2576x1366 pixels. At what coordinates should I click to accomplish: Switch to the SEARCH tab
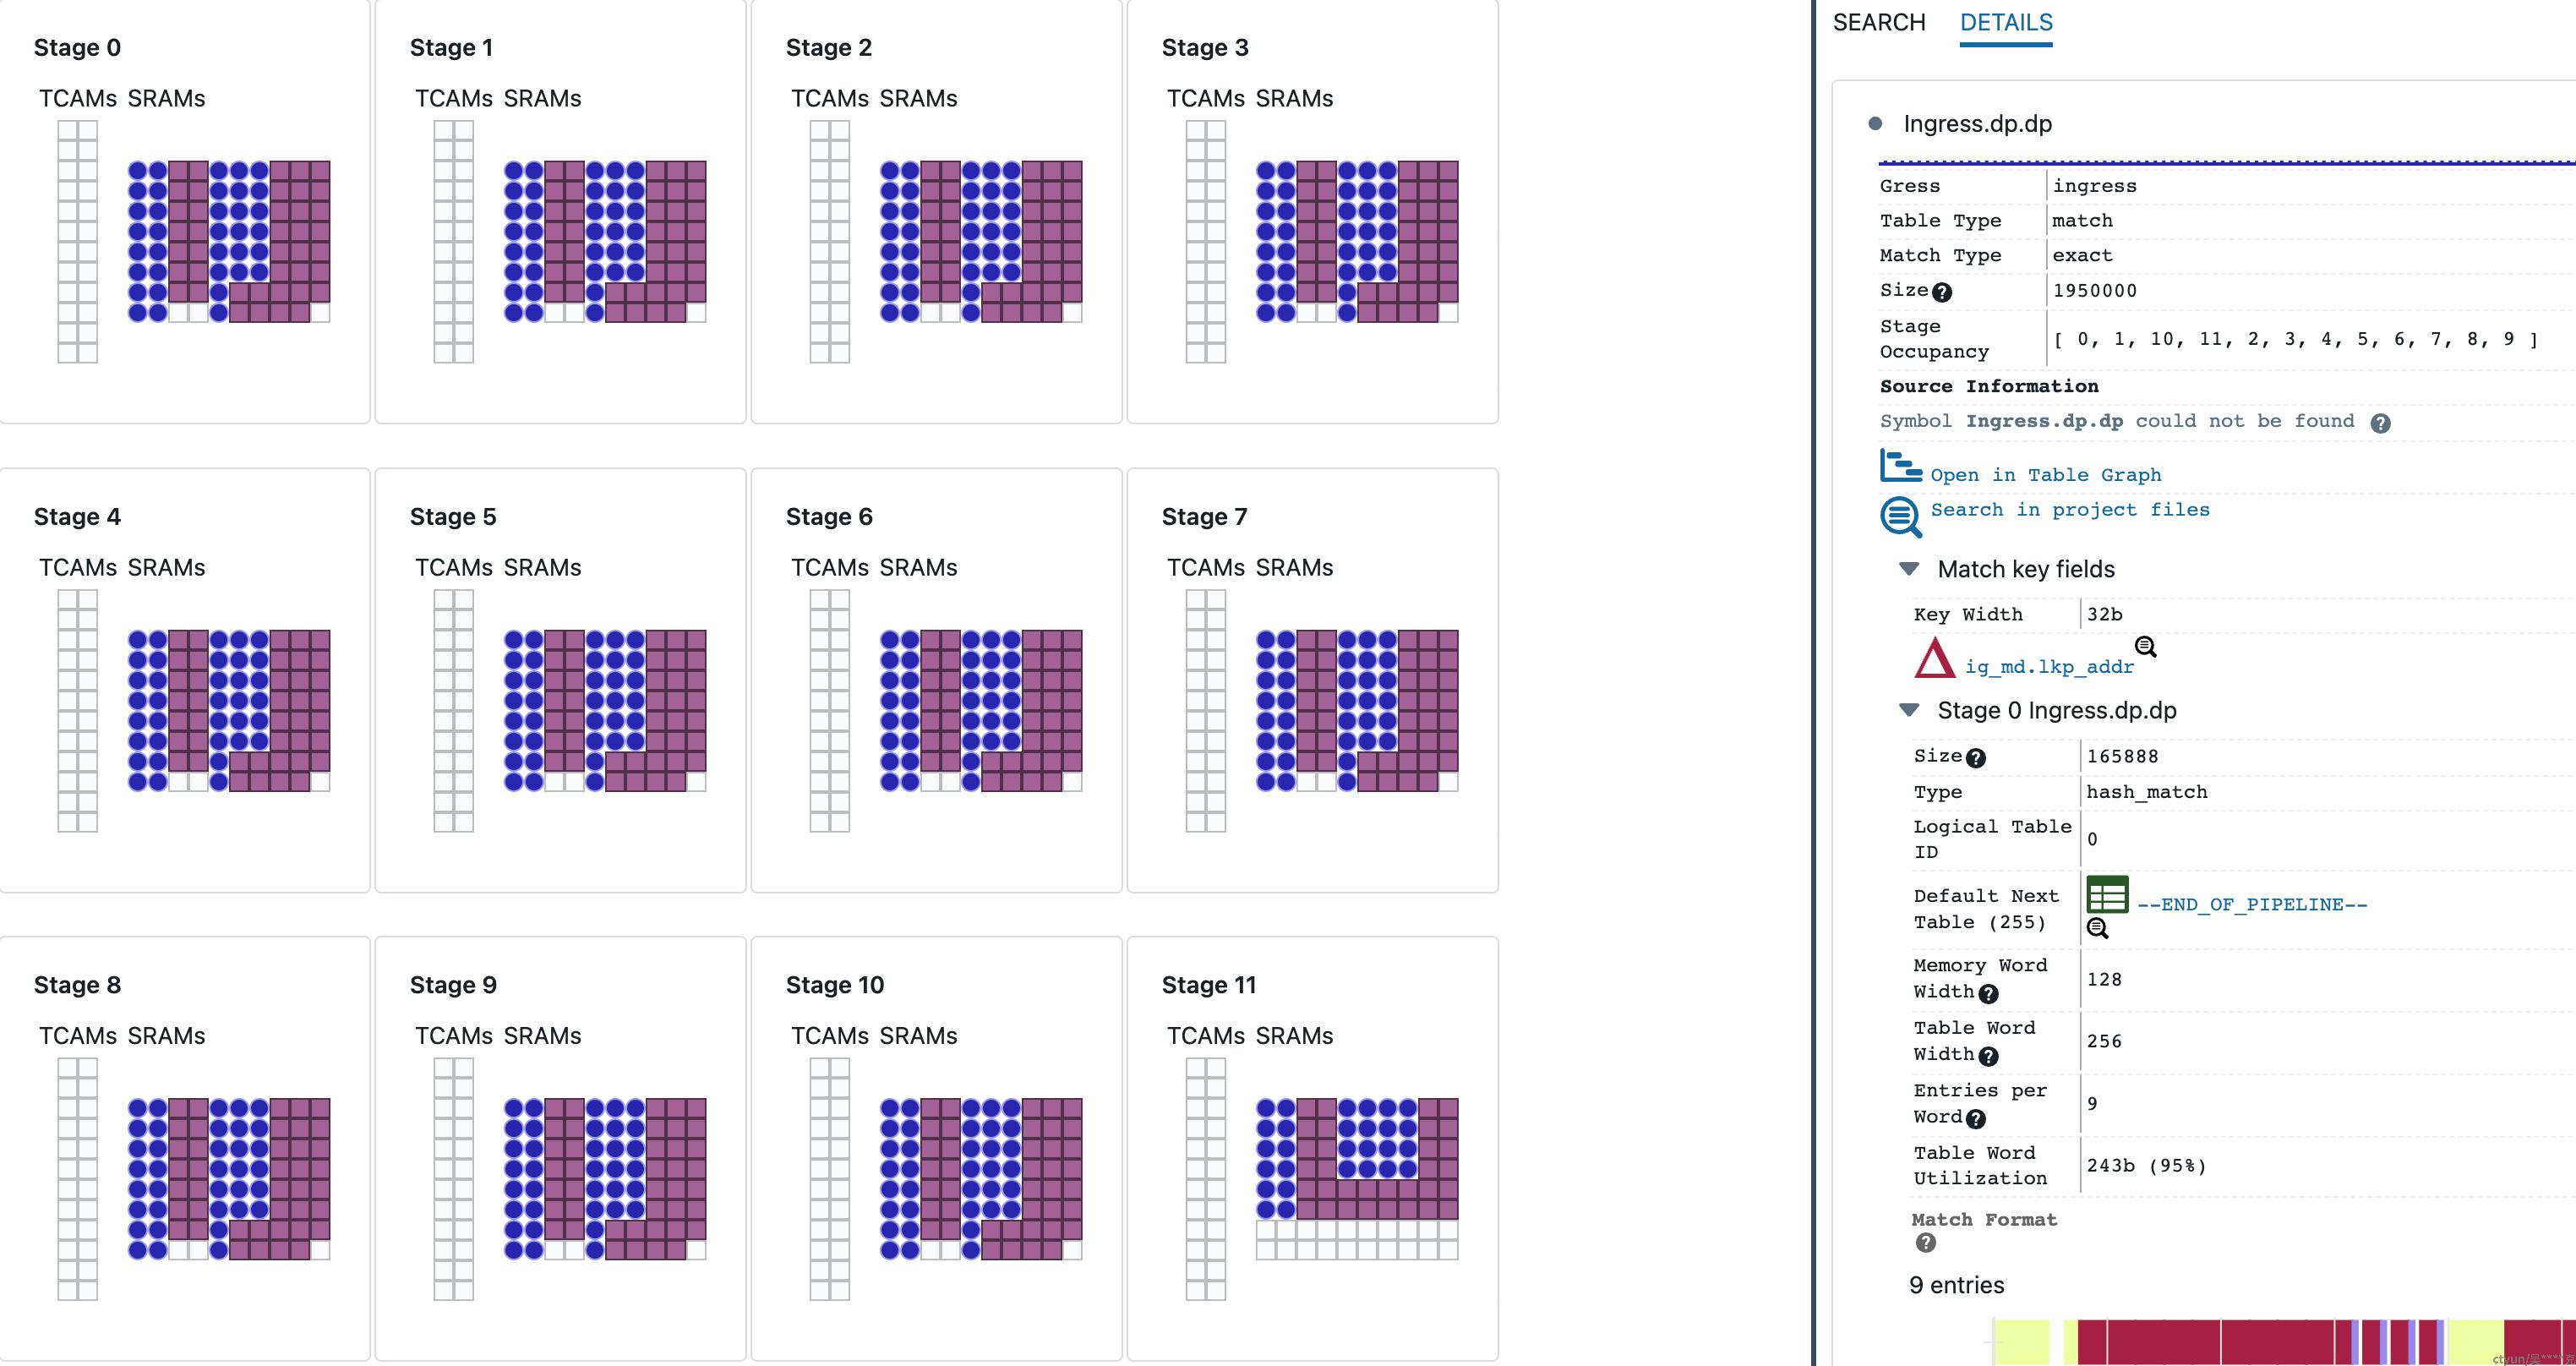coord(1878,22)
